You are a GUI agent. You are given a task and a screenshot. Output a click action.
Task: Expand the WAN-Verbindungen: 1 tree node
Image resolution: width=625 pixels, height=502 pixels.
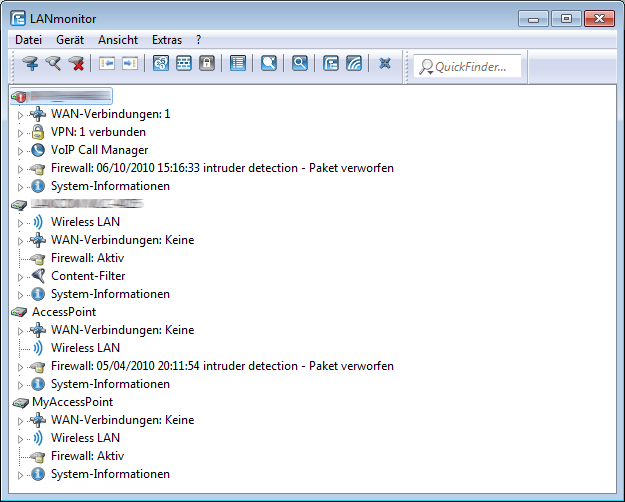tap(20, 114)
